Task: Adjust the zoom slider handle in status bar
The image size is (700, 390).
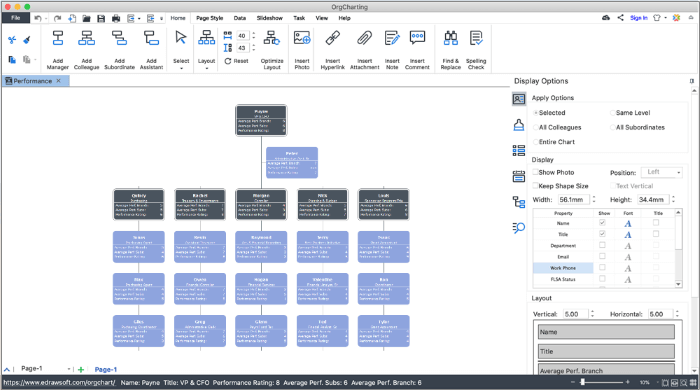Action: click(583, 382)
